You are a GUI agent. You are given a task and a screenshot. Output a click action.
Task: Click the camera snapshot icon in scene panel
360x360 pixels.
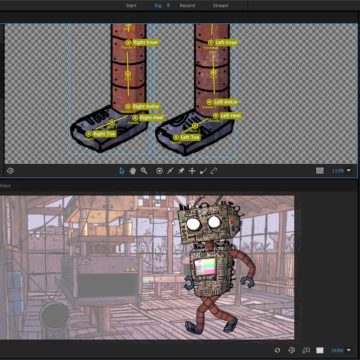[x=292, y=350]
